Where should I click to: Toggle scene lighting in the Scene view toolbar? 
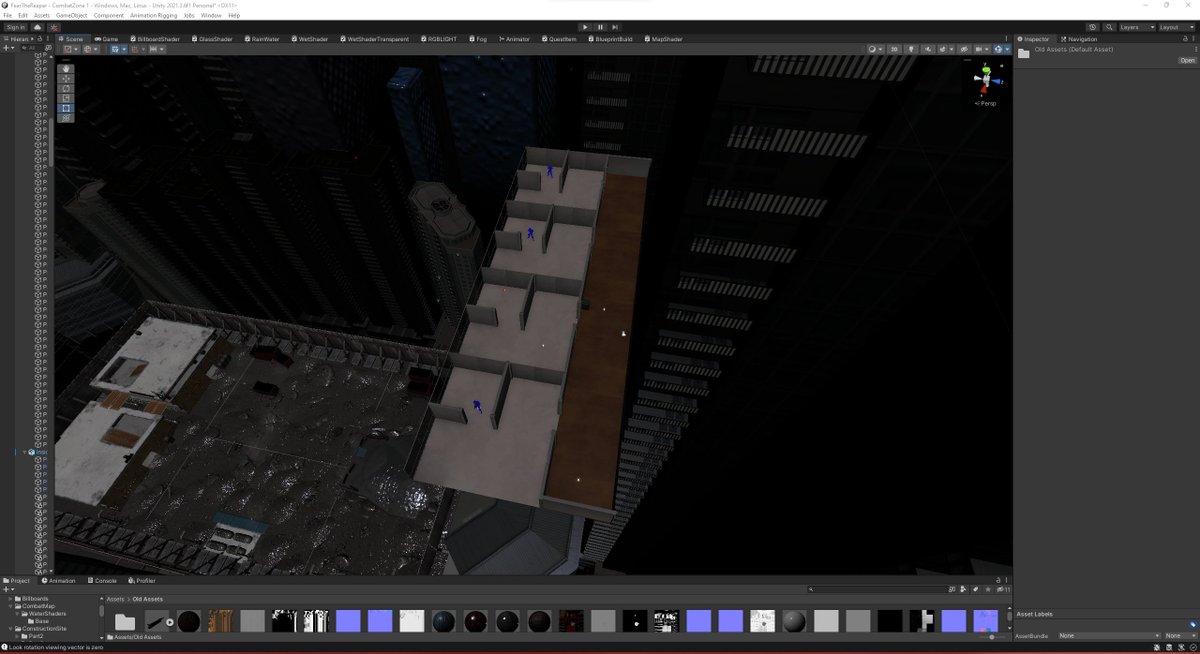point(911,48)
